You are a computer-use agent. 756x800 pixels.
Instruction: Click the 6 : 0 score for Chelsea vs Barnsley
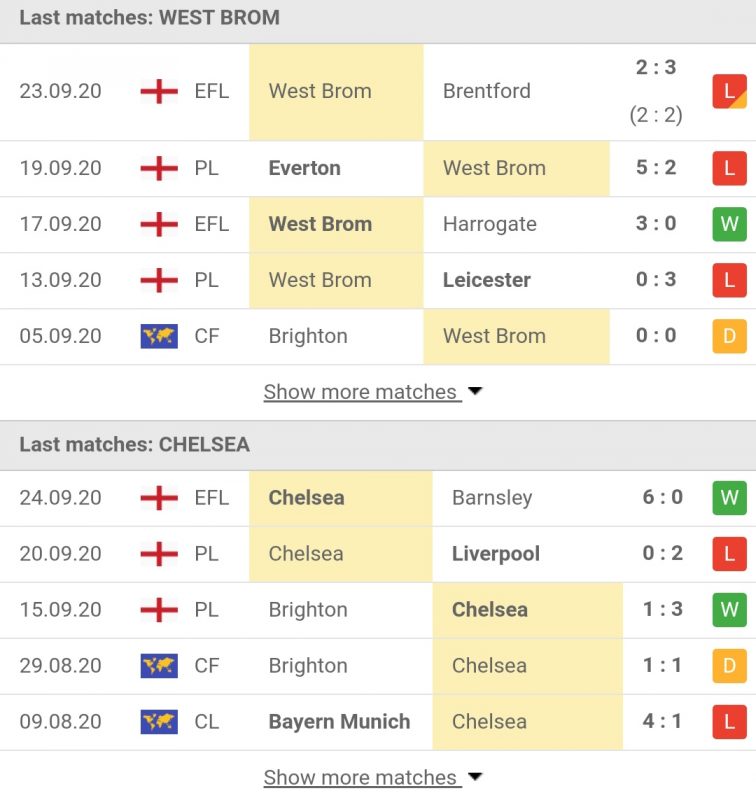coord(663,498)
